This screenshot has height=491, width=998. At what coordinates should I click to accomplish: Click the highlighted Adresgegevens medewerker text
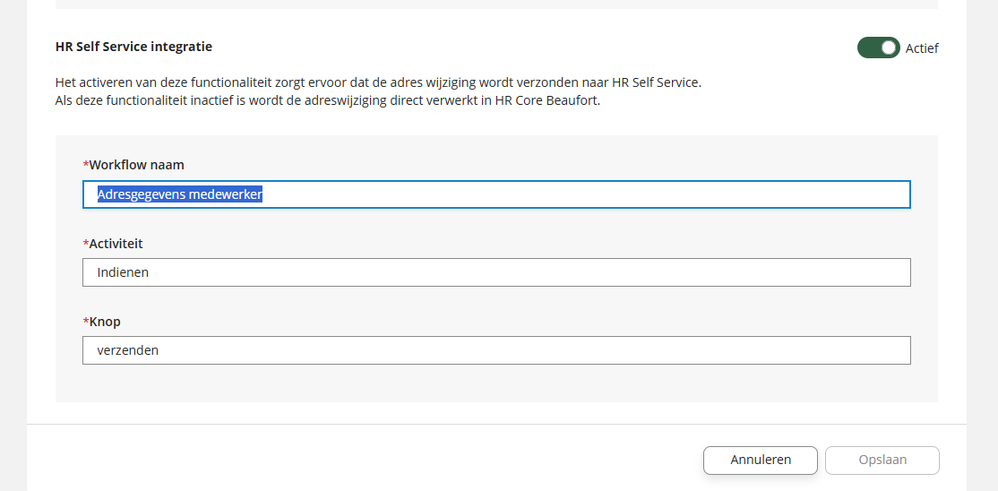[180, 194]
